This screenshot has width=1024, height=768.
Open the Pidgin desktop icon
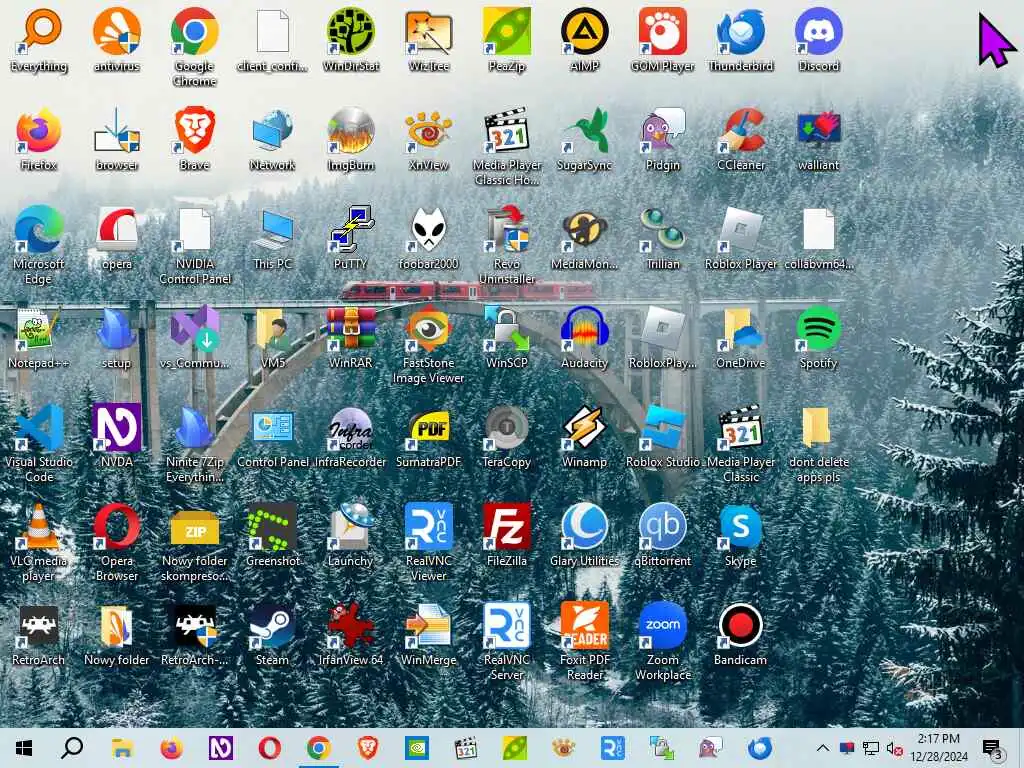(x=662, y=139)
